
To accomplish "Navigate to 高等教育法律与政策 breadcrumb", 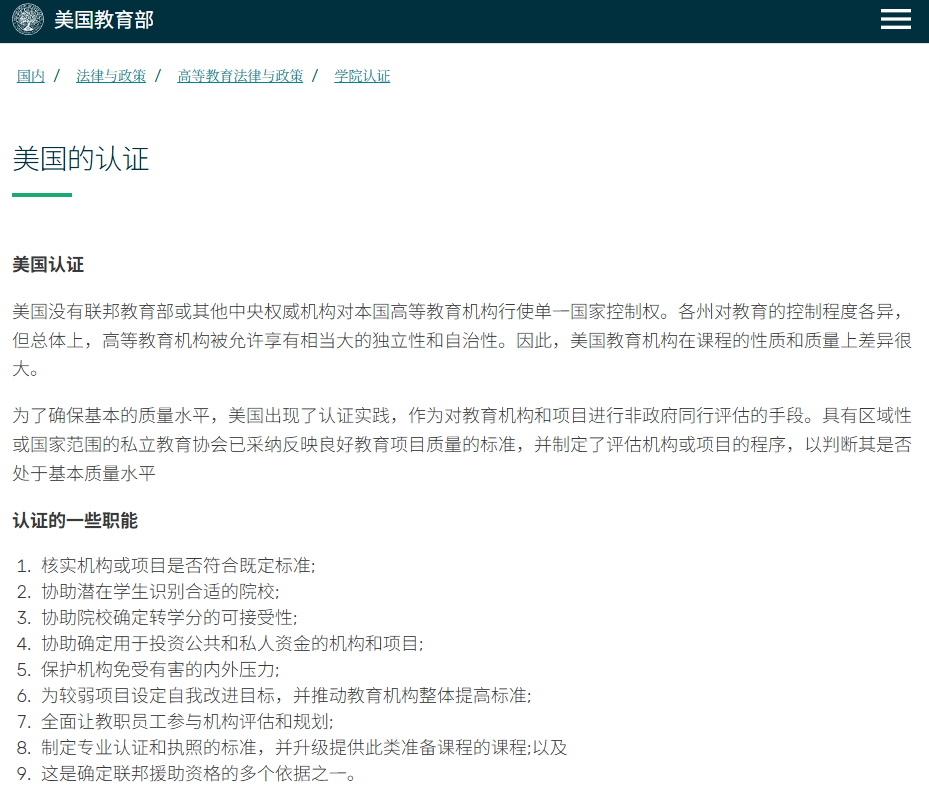I will tap(240, 76).
